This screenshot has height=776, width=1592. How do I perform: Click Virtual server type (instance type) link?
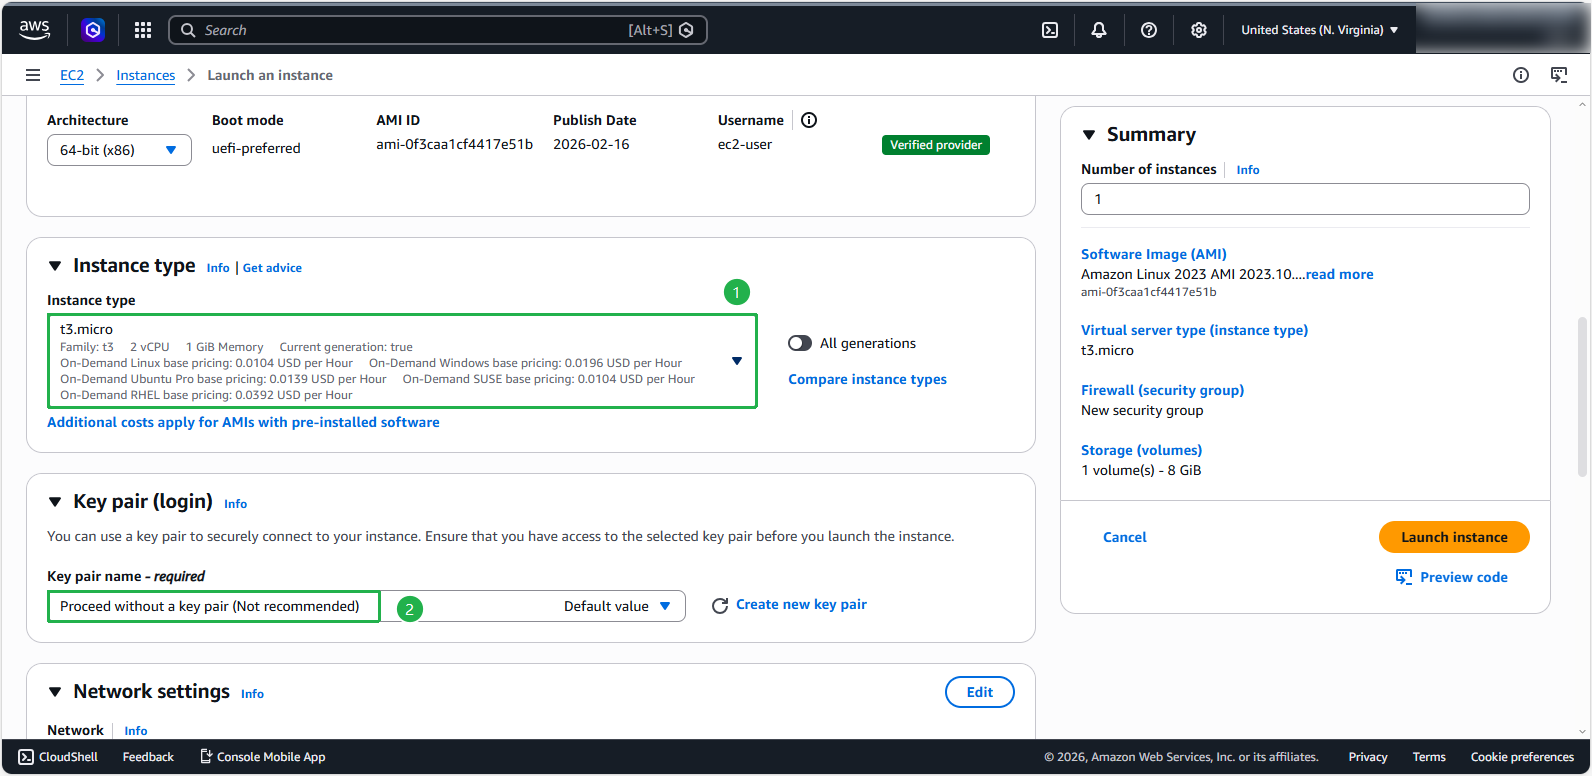[x=1194, y=330]
